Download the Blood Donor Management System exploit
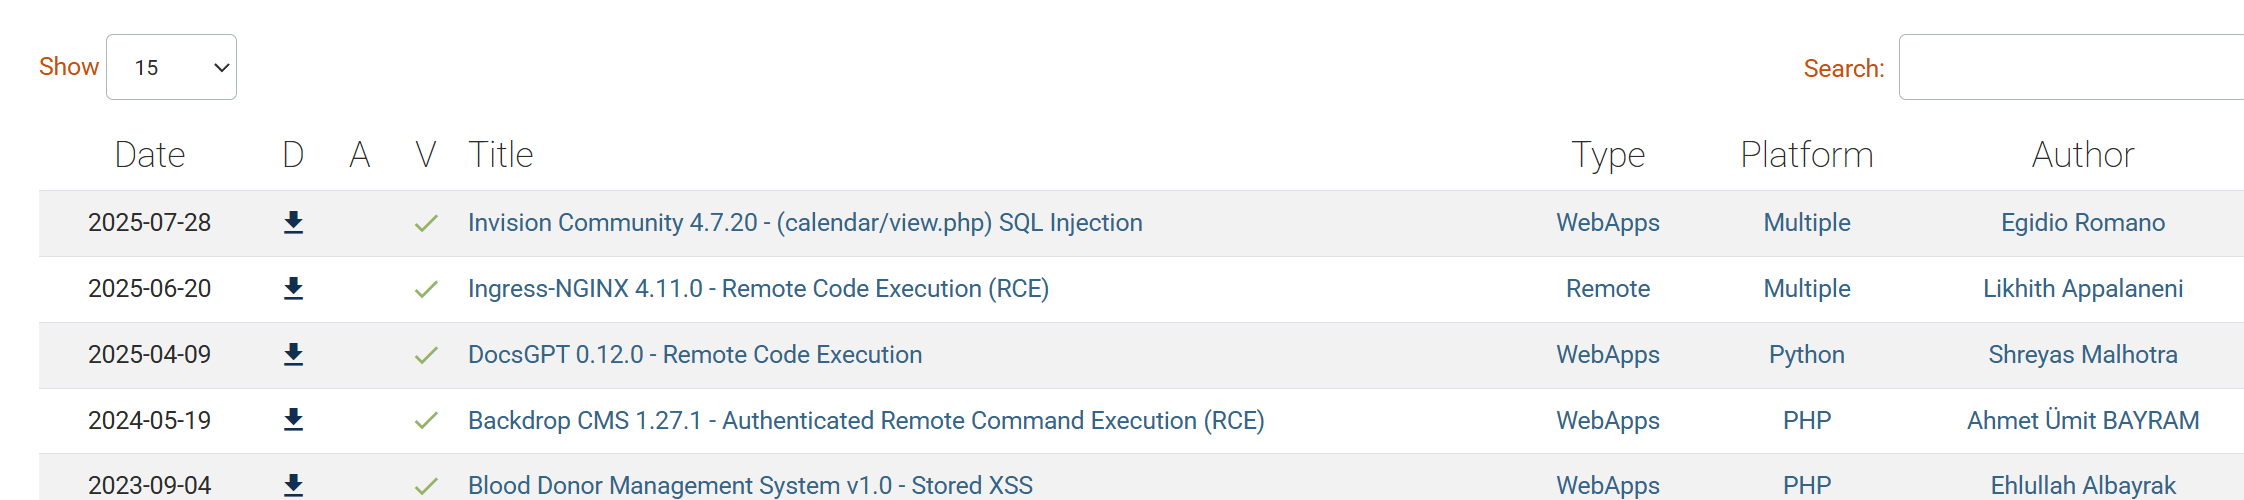Viewport: 2244px width, 500px height. pos(293,485)
